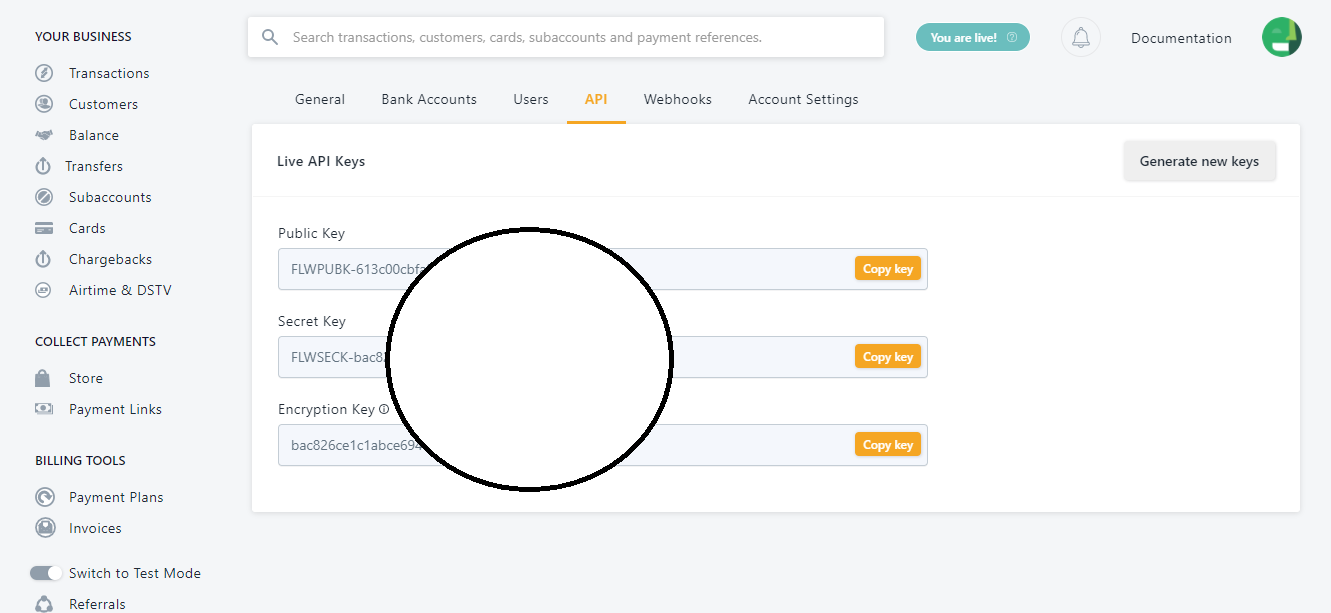
Task: Click the Referrals icon in sidebar
Action: click(x=44, y=604)
